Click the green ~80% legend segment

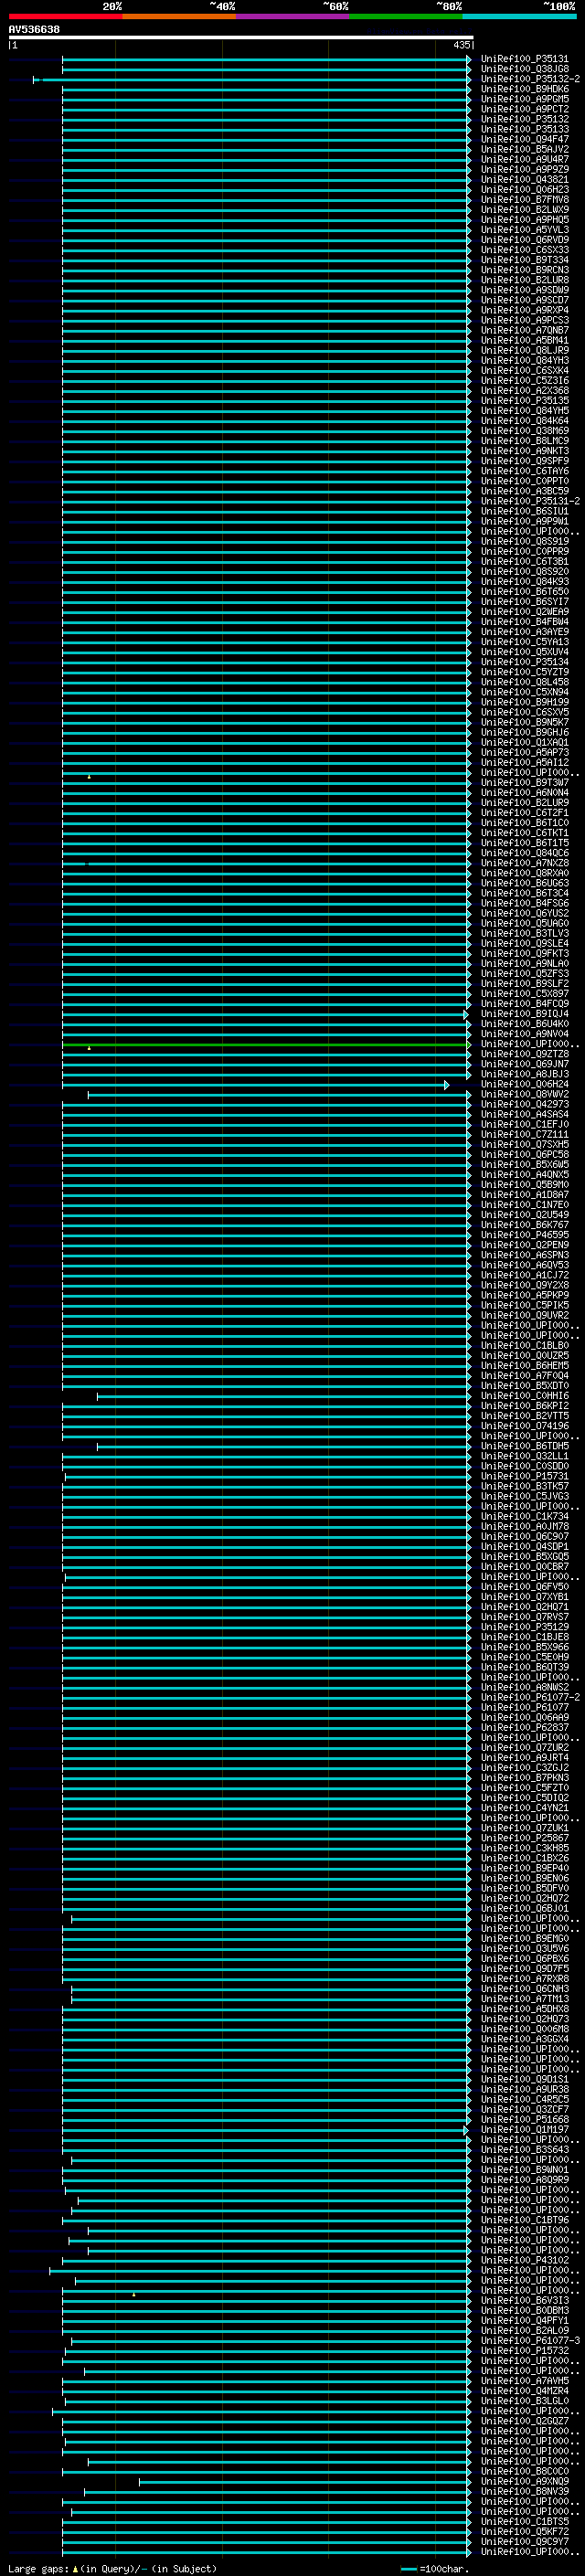(406, 16)
